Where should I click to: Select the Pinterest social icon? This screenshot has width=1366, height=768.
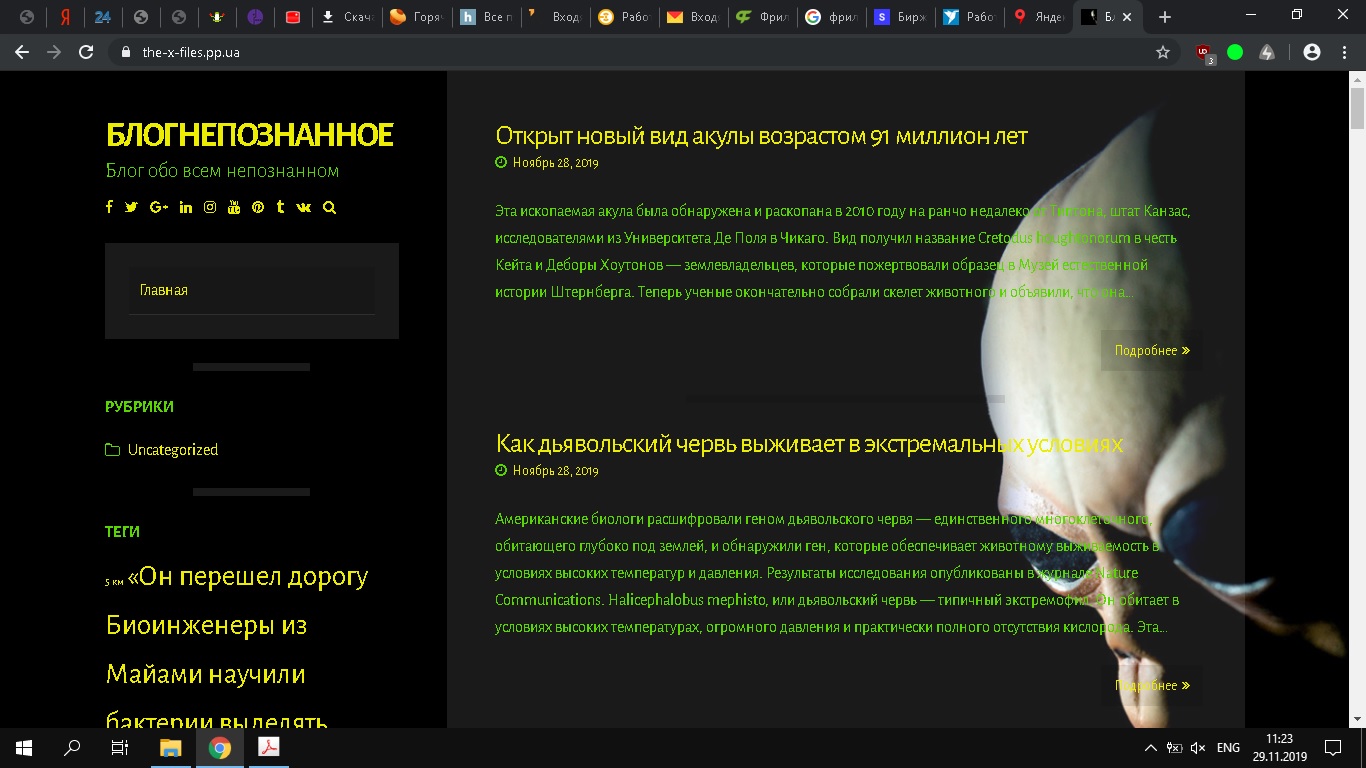pos(258,207)
